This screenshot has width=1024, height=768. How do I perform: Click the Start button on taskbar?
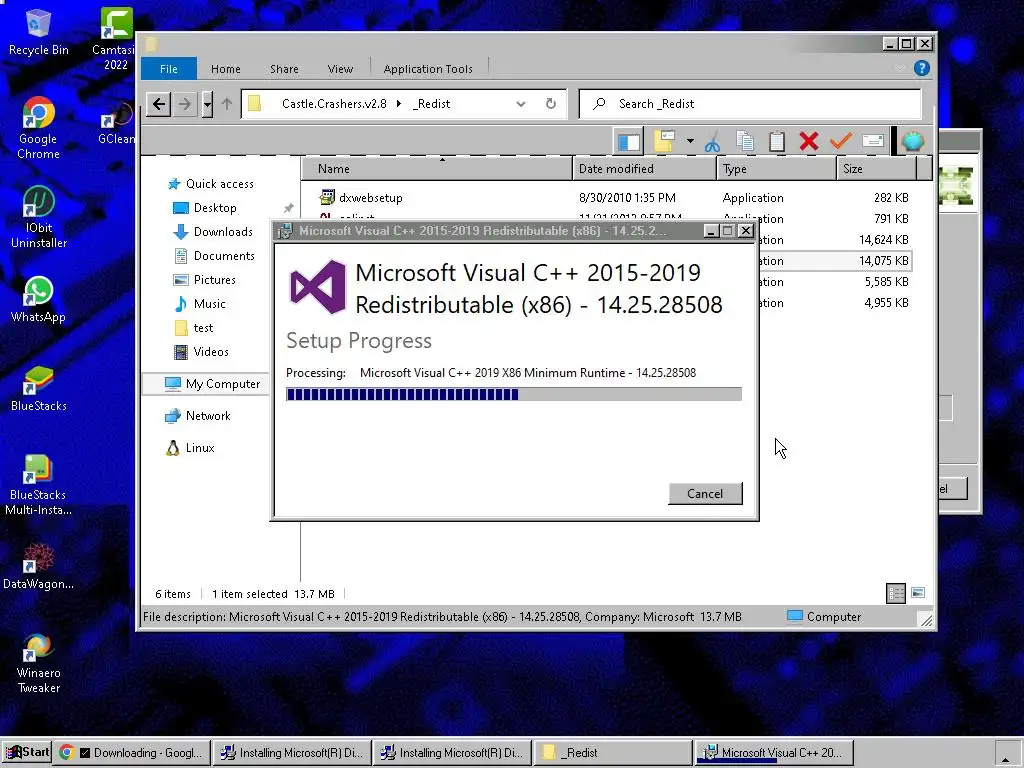tap(27, 752)
